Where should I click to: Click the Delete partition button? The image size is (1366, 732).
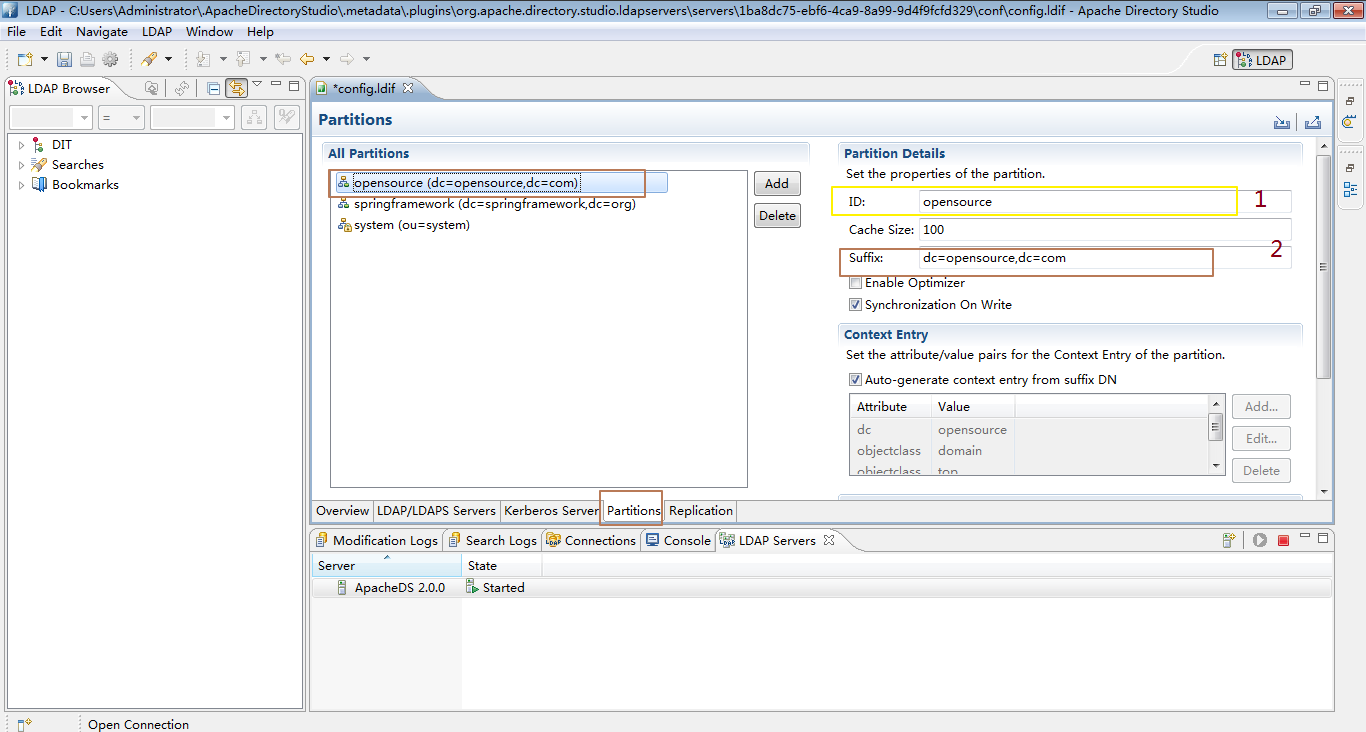777,216
